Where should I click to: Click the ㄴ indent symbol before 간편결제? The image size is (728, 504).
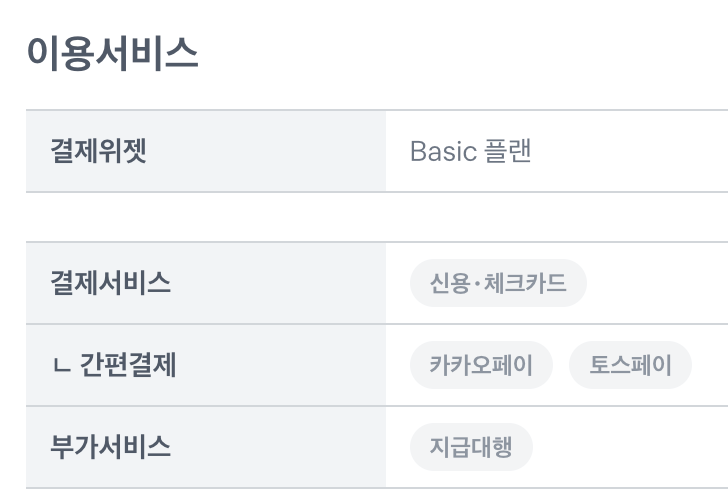point(62,366)
